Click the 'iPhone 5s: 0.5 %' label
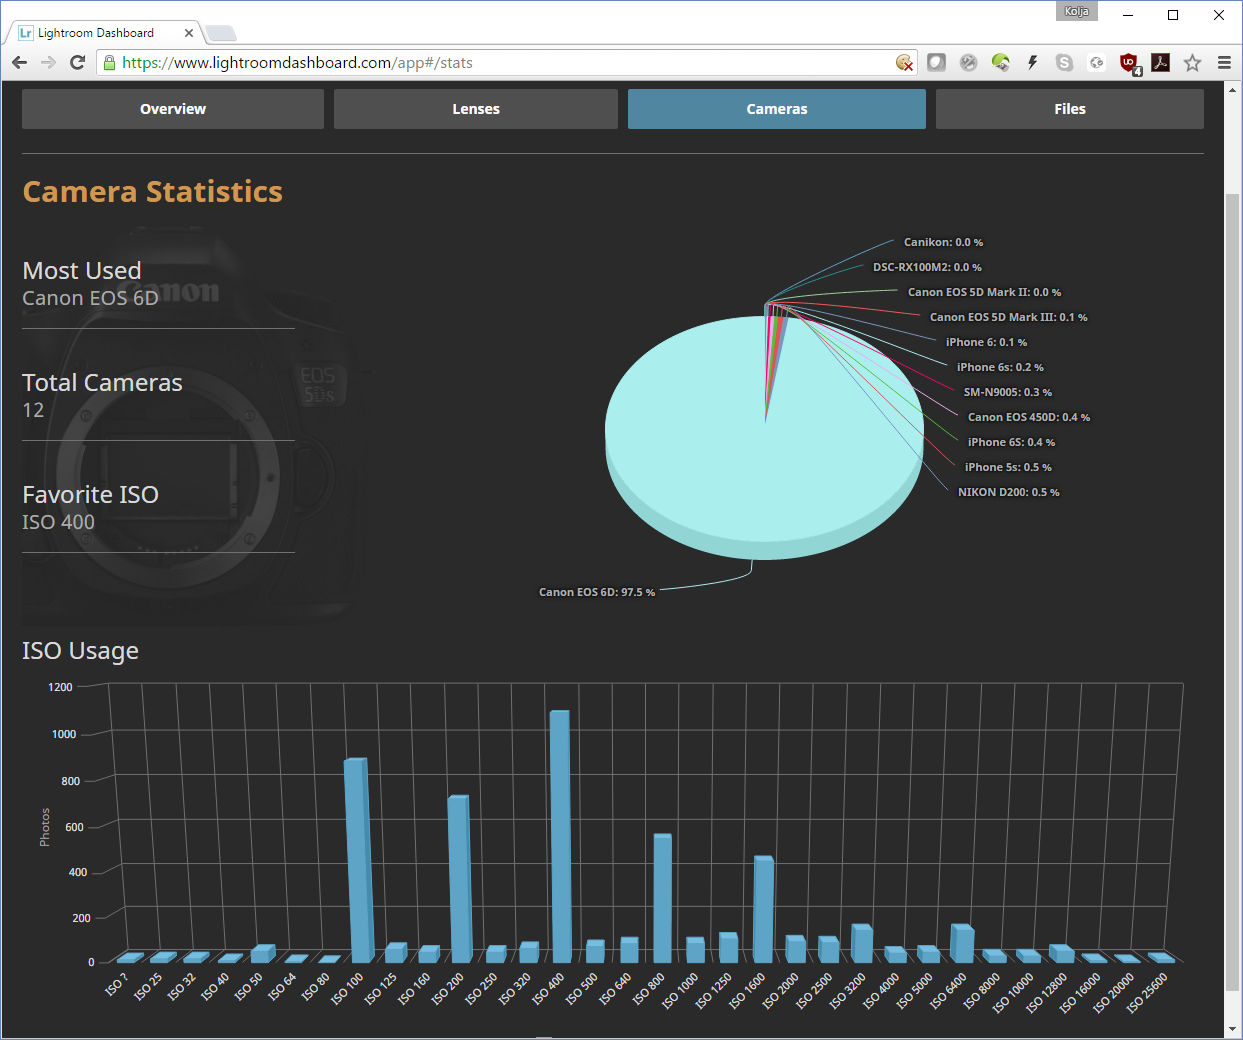This screenshot has width=1243, height=1040. point(1008,467)
